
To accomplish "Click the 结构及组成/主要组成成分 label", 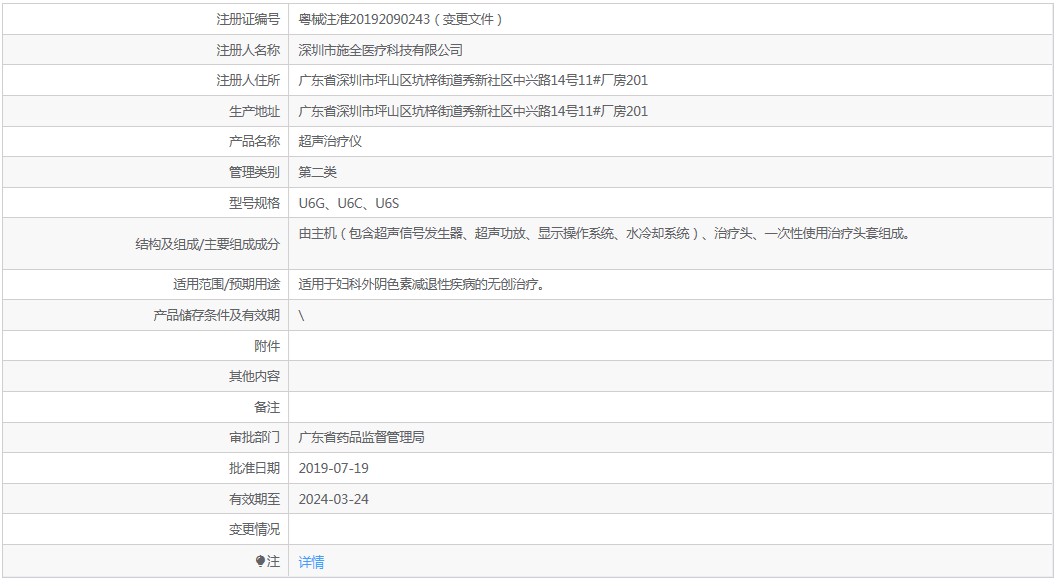I will click(x=208, y=244).
